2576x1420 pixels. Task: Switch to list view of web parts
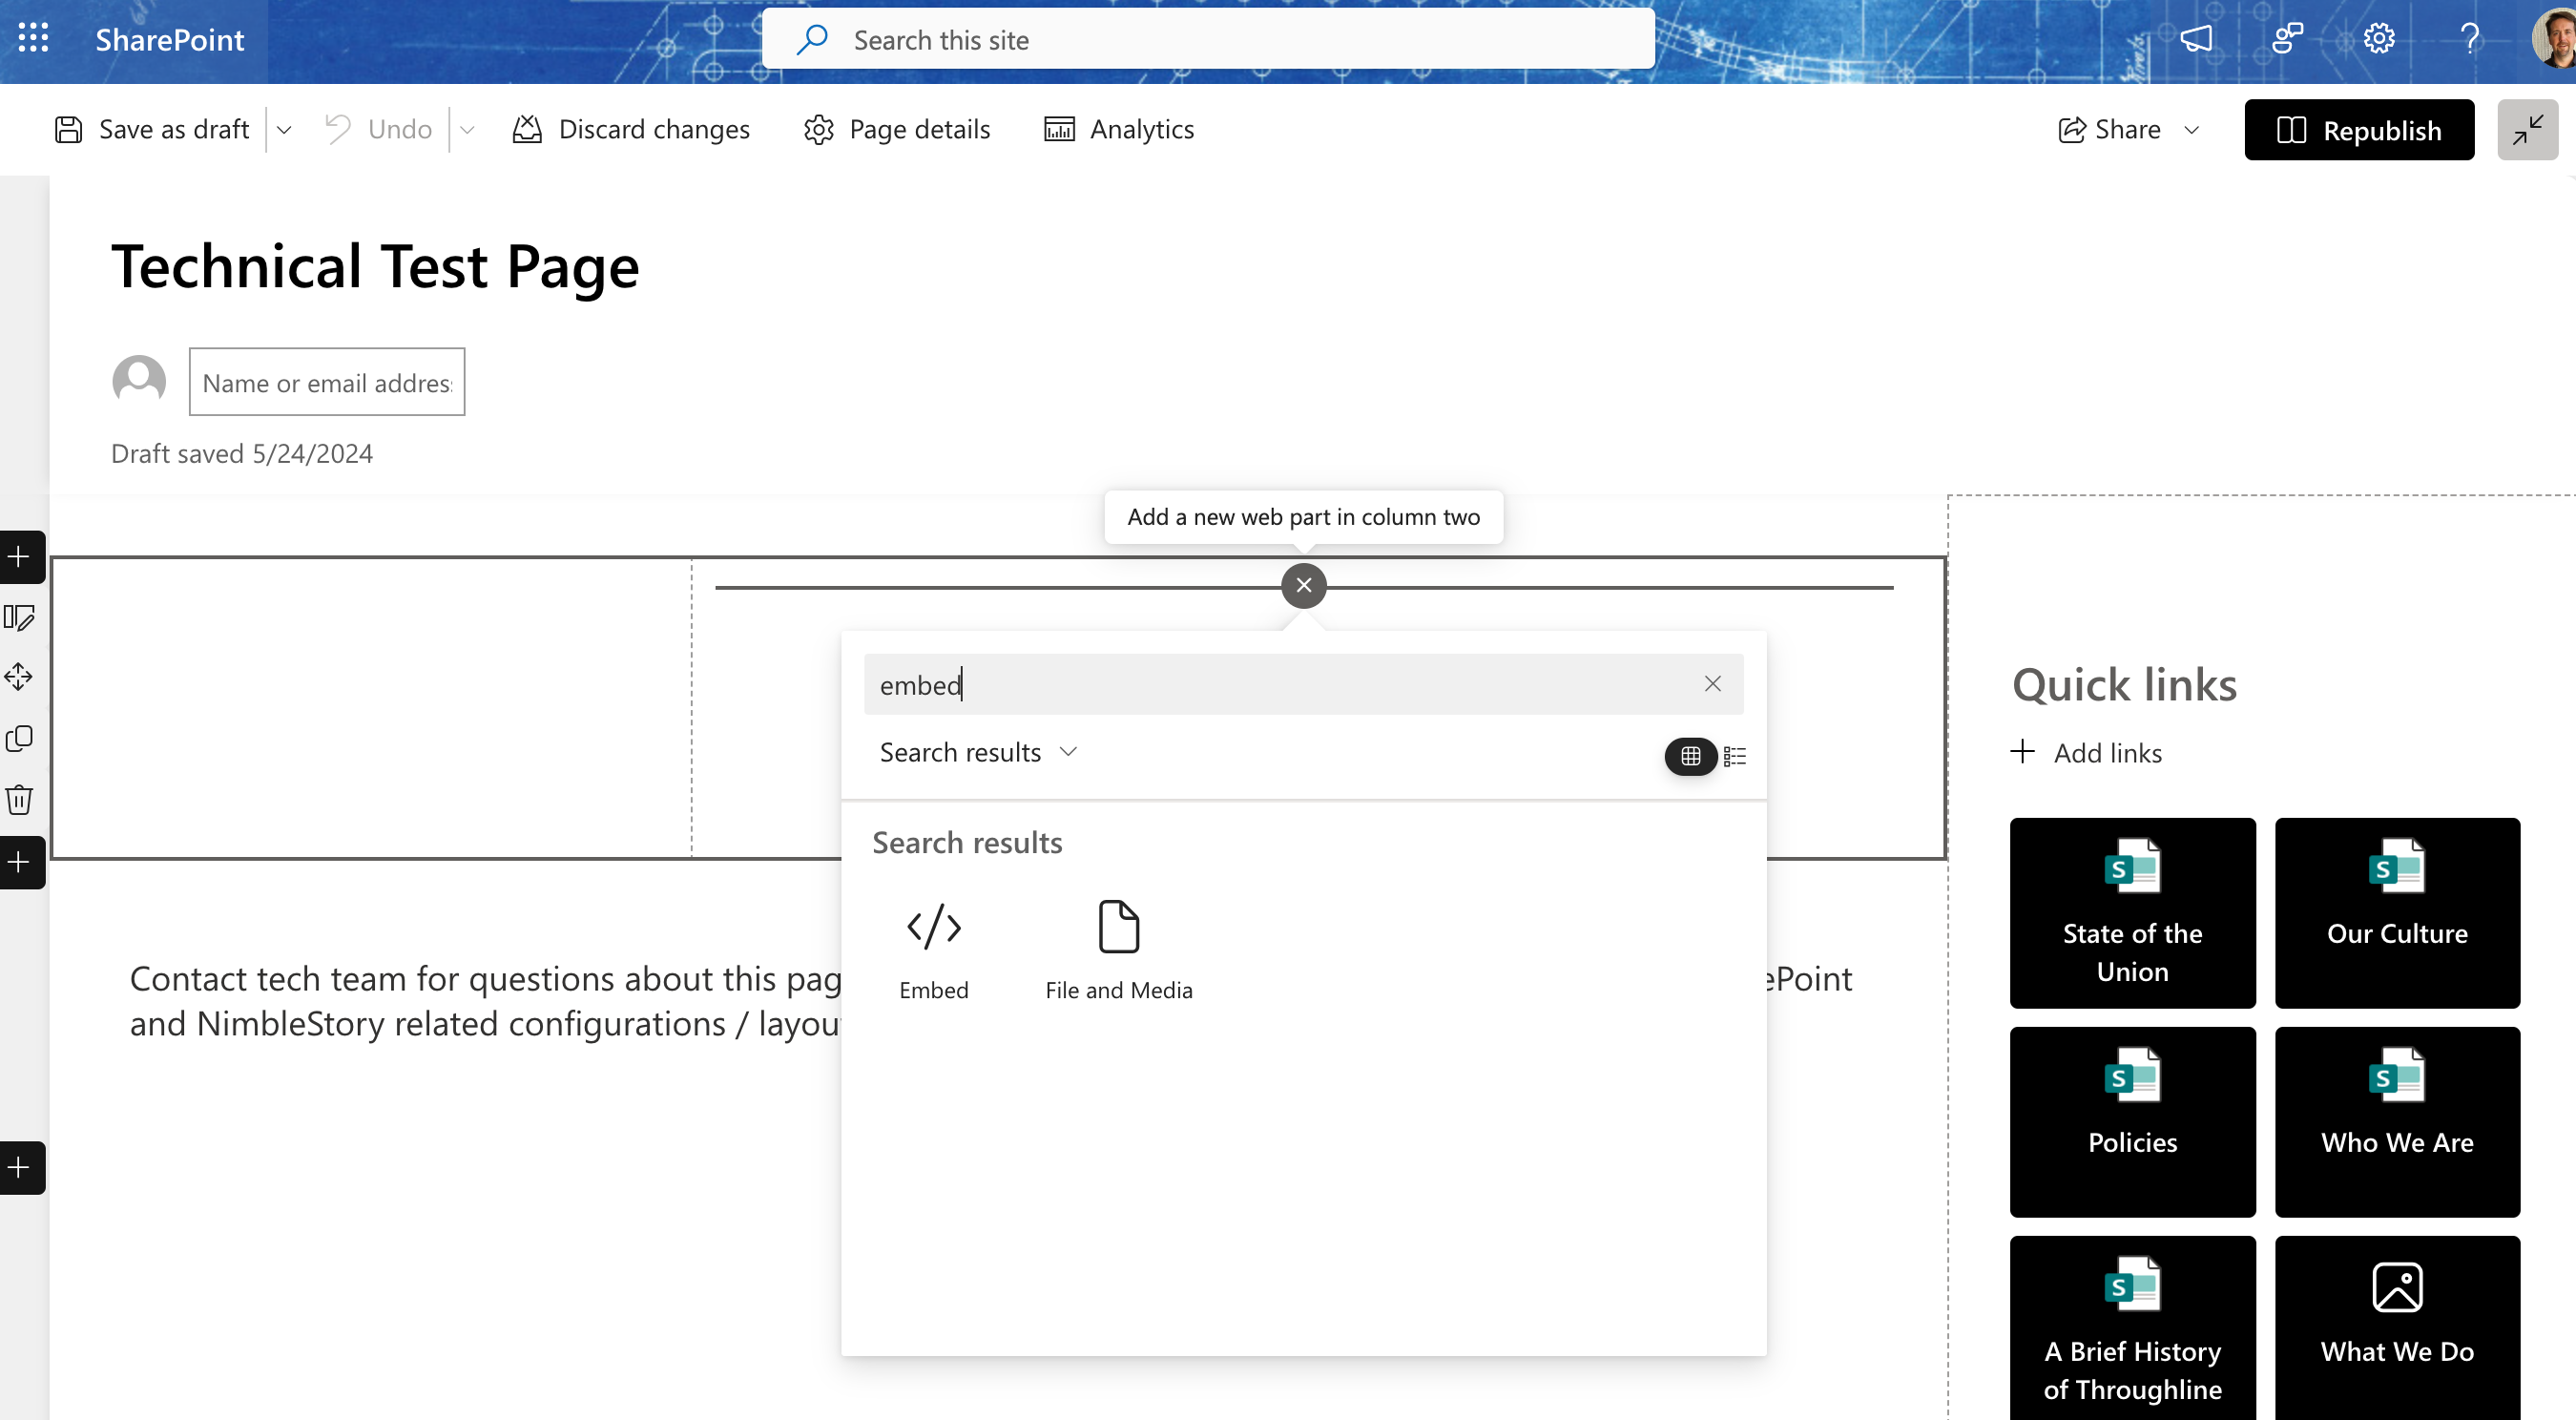[1735, 756]
